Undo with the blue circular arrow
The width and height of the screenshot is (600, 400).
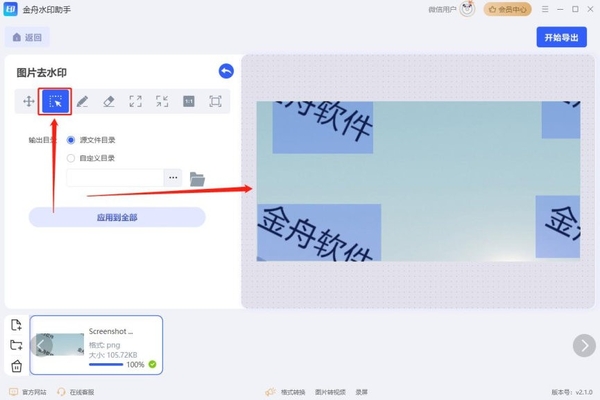(x=226, y=71)
